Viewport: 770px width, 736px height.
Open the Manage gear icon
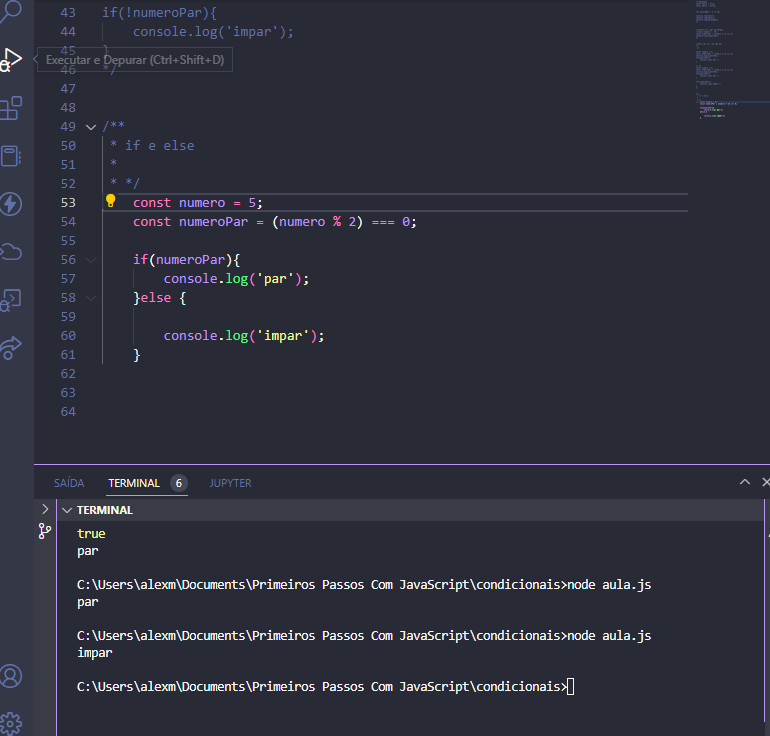[x=11, y=724]
